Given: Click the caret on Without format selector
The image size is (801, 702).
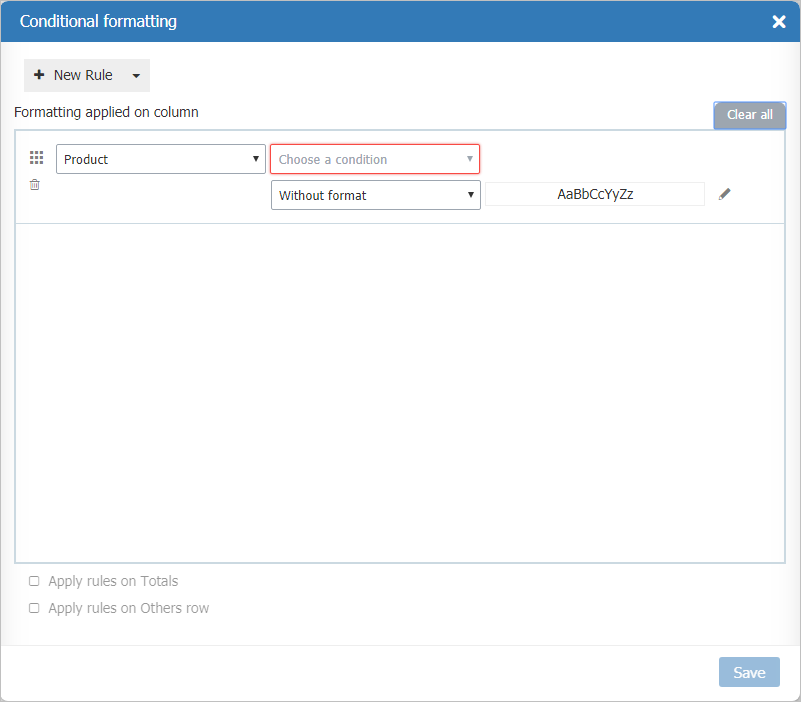Looking at the screenshot, I should point(470,194).
